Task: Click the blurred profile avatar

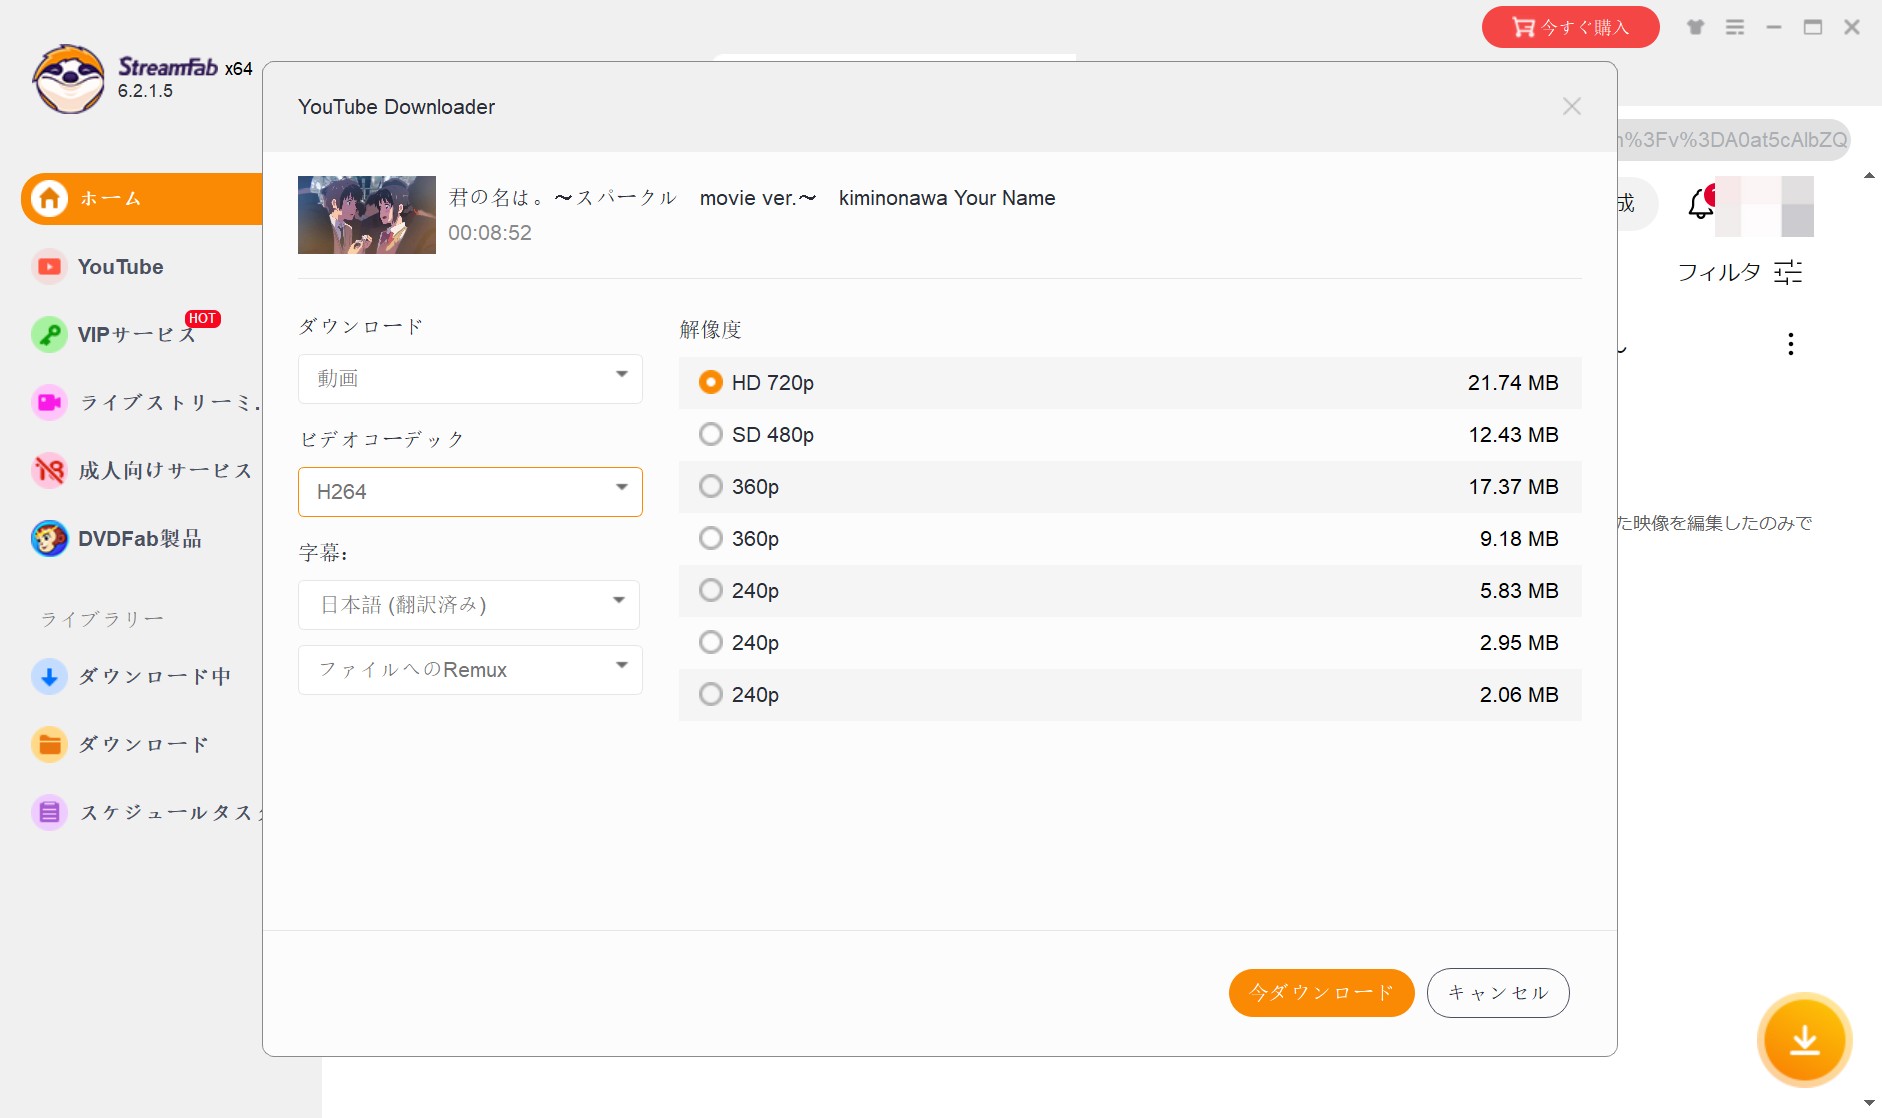Action: pos(1764,206)
